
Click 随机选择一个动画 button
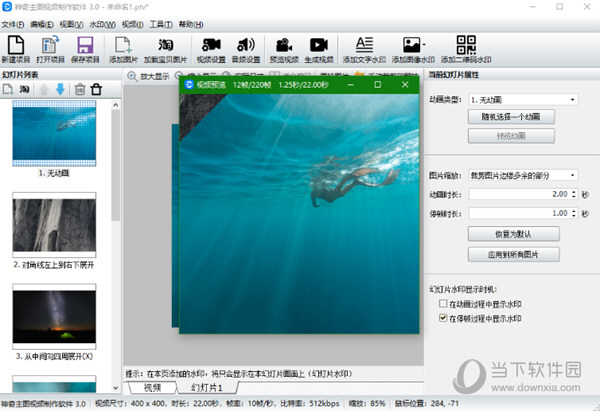[511, 117]
